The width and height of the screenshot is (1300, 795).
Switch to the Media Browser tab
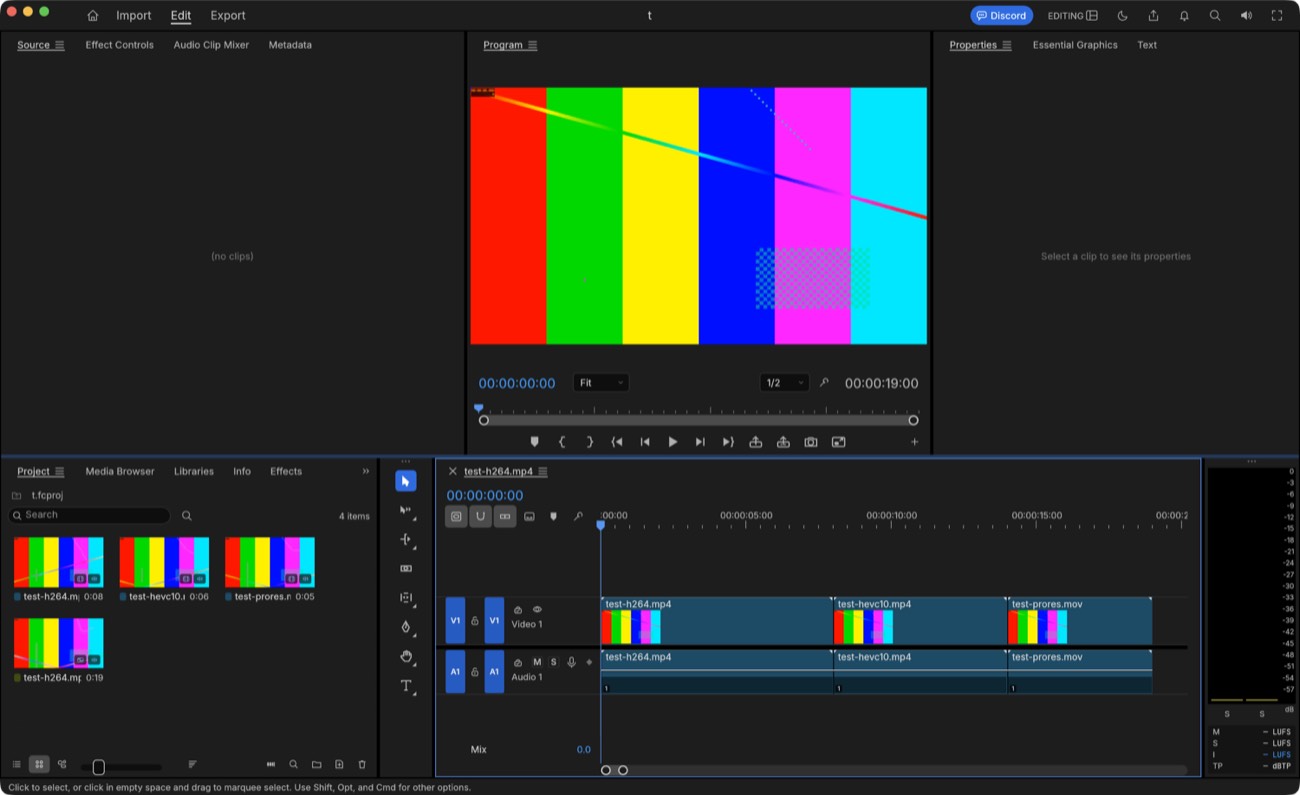coord(120,471)
